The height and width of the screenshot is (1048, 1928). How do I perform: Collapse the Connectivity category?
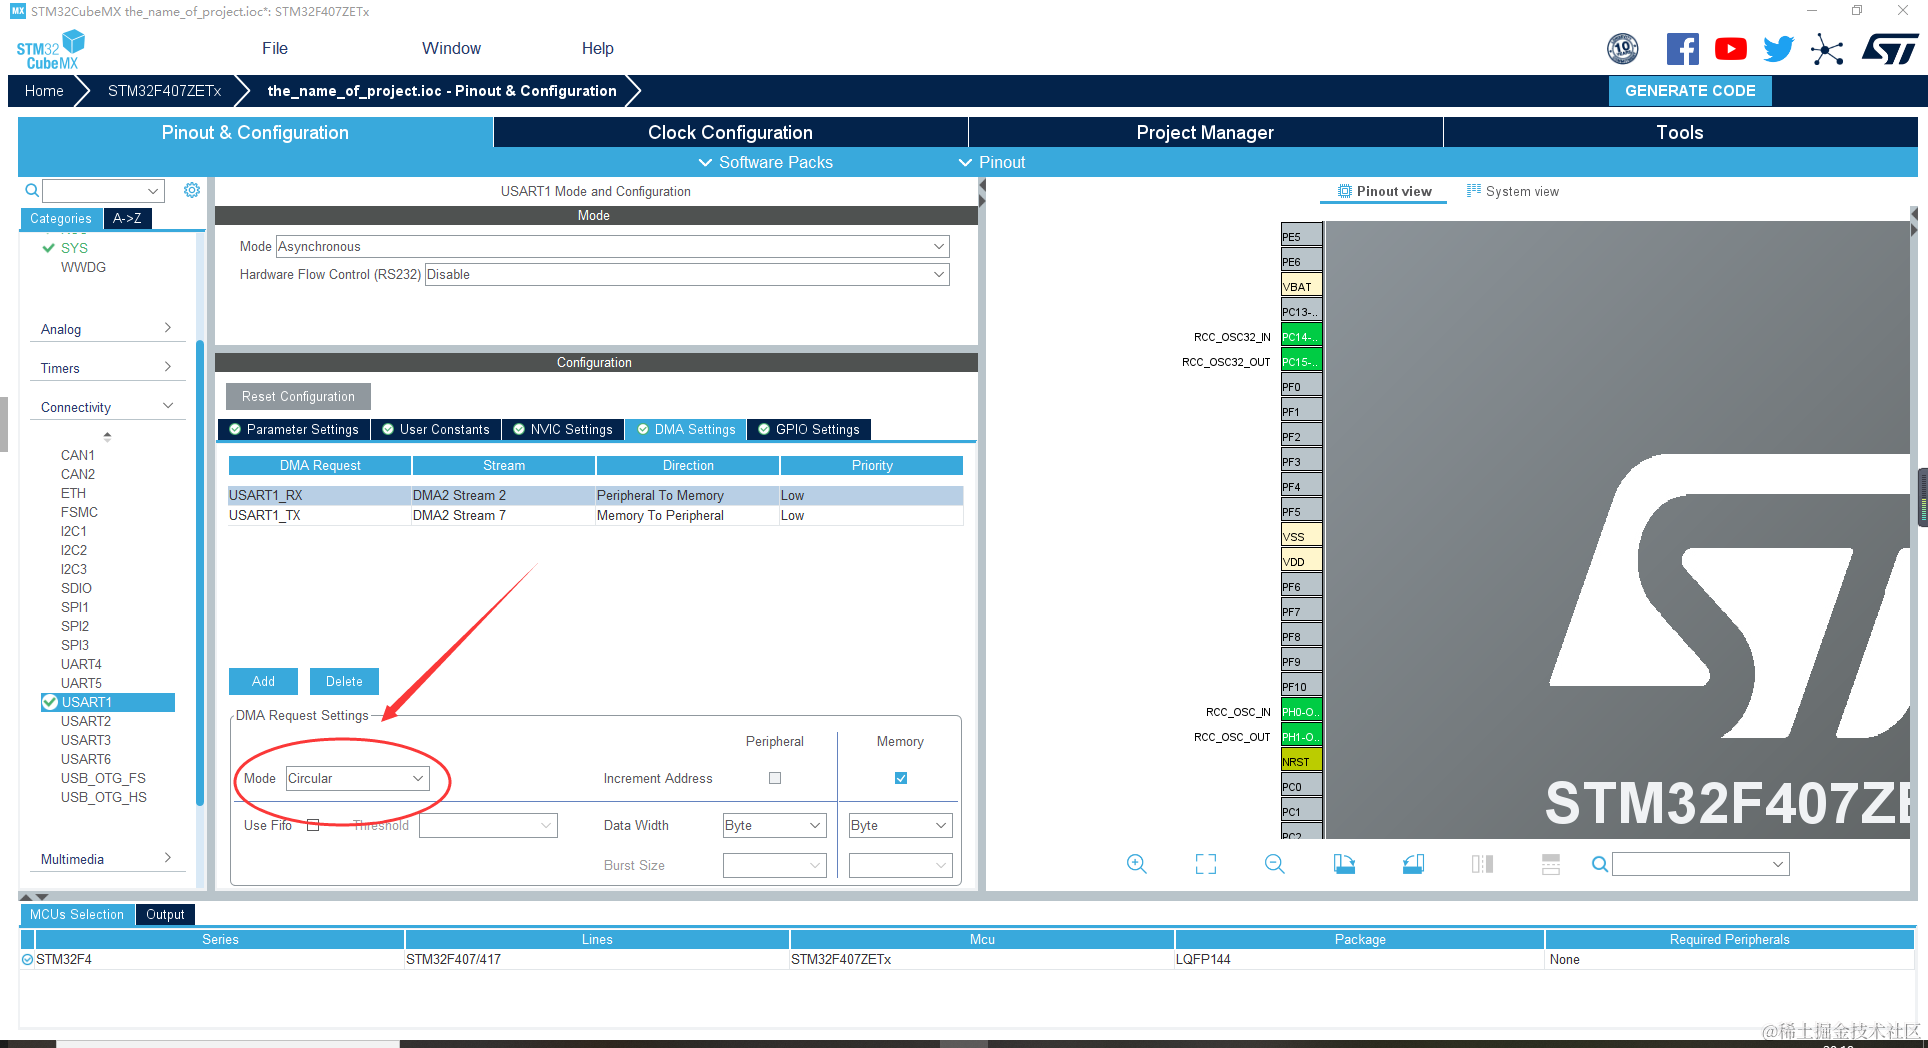click(106, 407)
